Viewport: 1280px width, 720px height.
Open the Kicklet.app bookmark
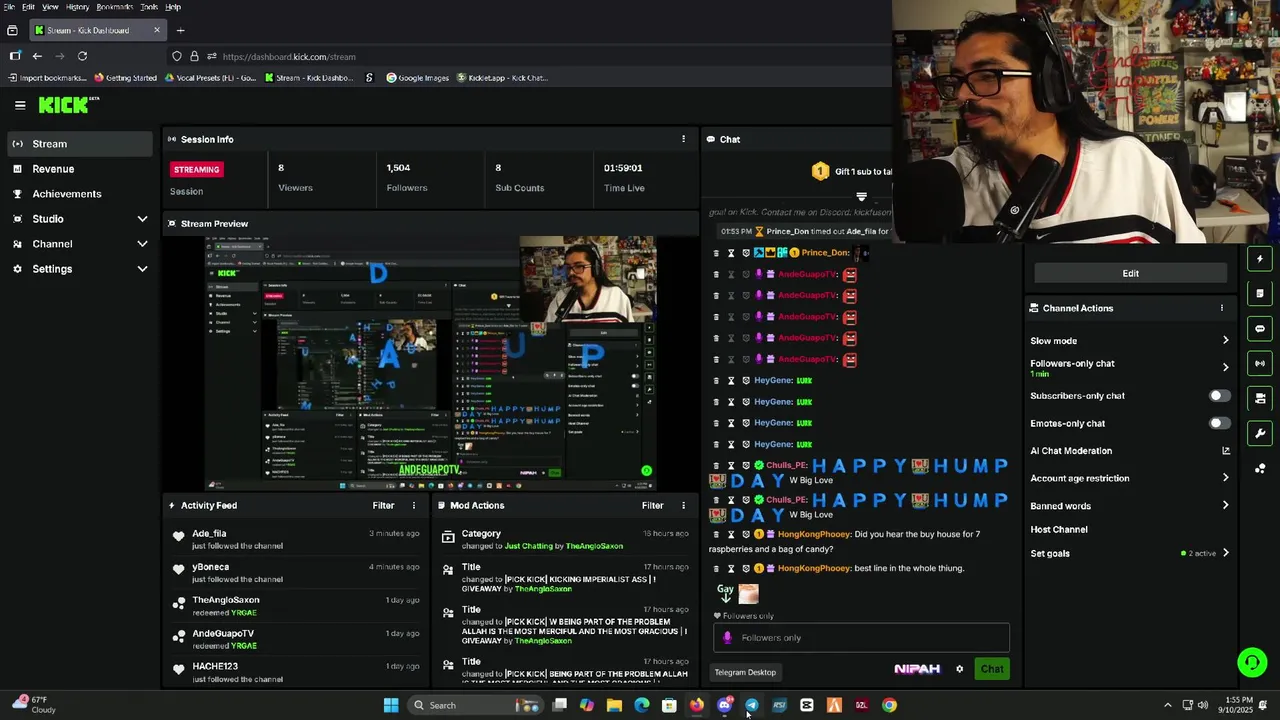pyautogui.click(x=502, y=78)
